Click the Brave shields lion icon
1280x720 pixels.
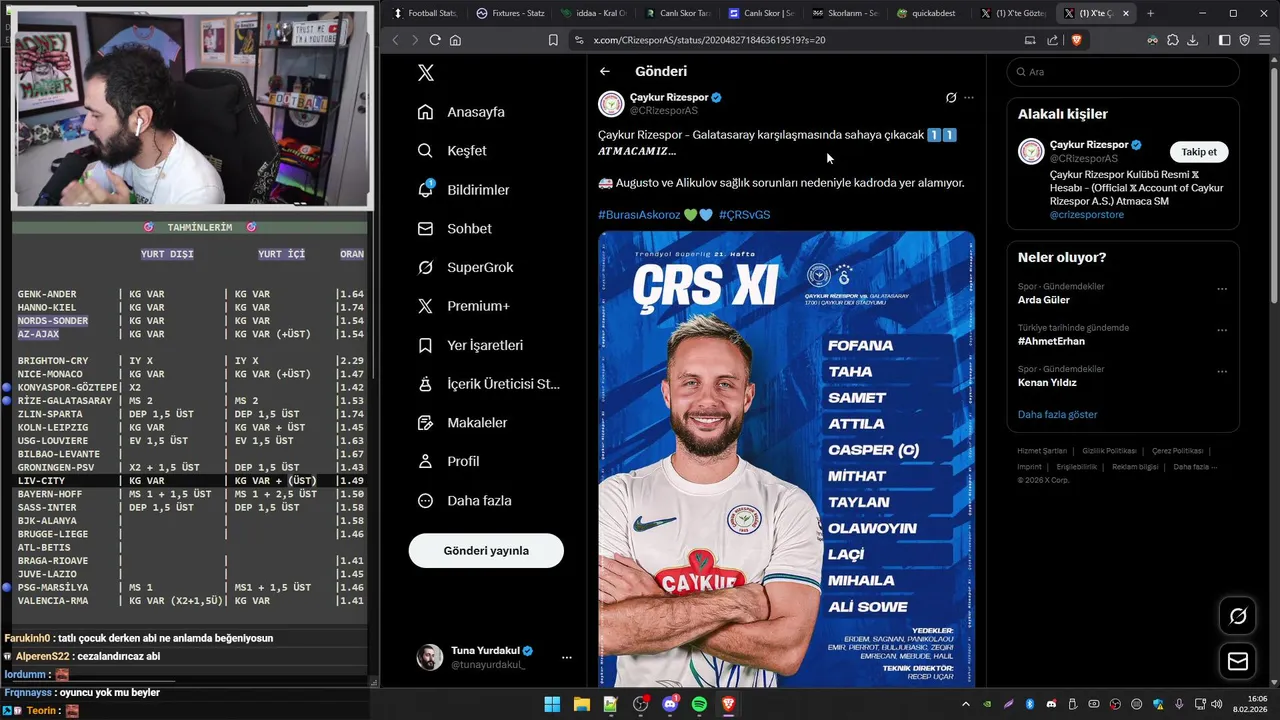point(1077,40)
